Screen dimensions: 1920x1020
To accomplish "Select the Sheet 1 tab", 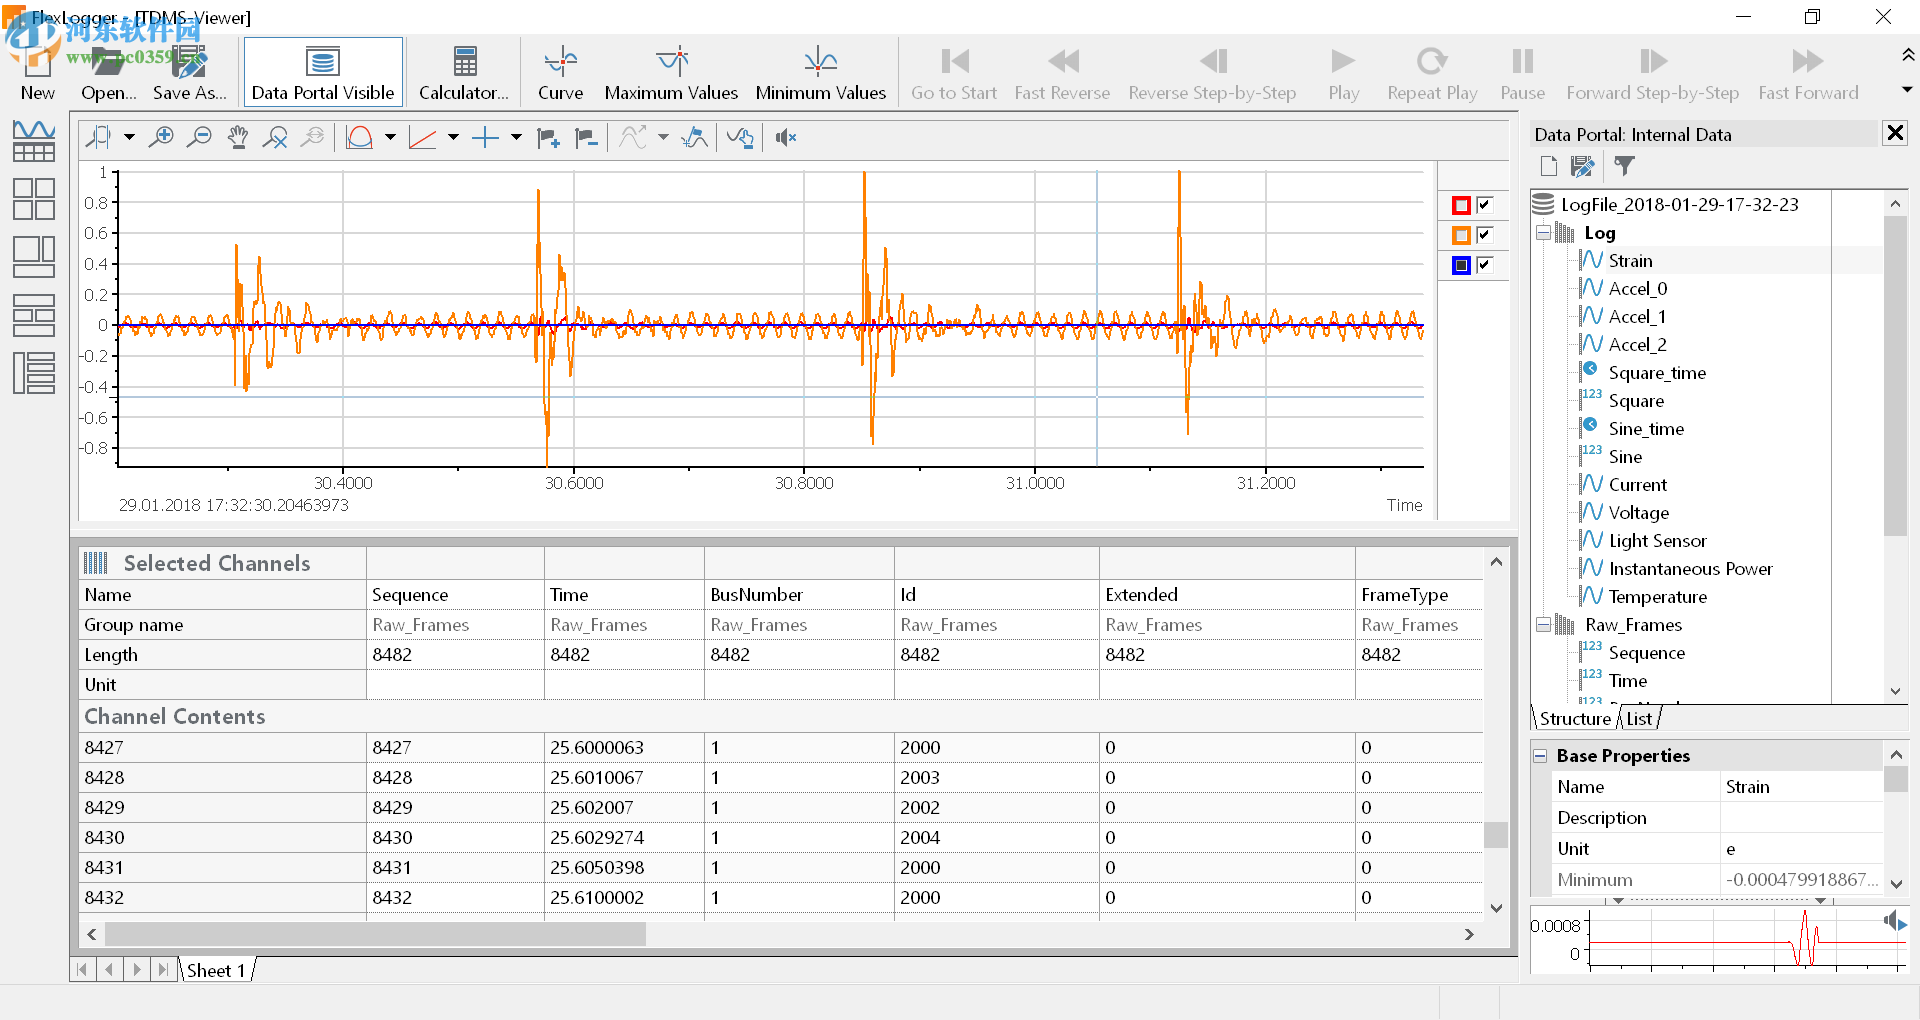I will coord(216,970).
